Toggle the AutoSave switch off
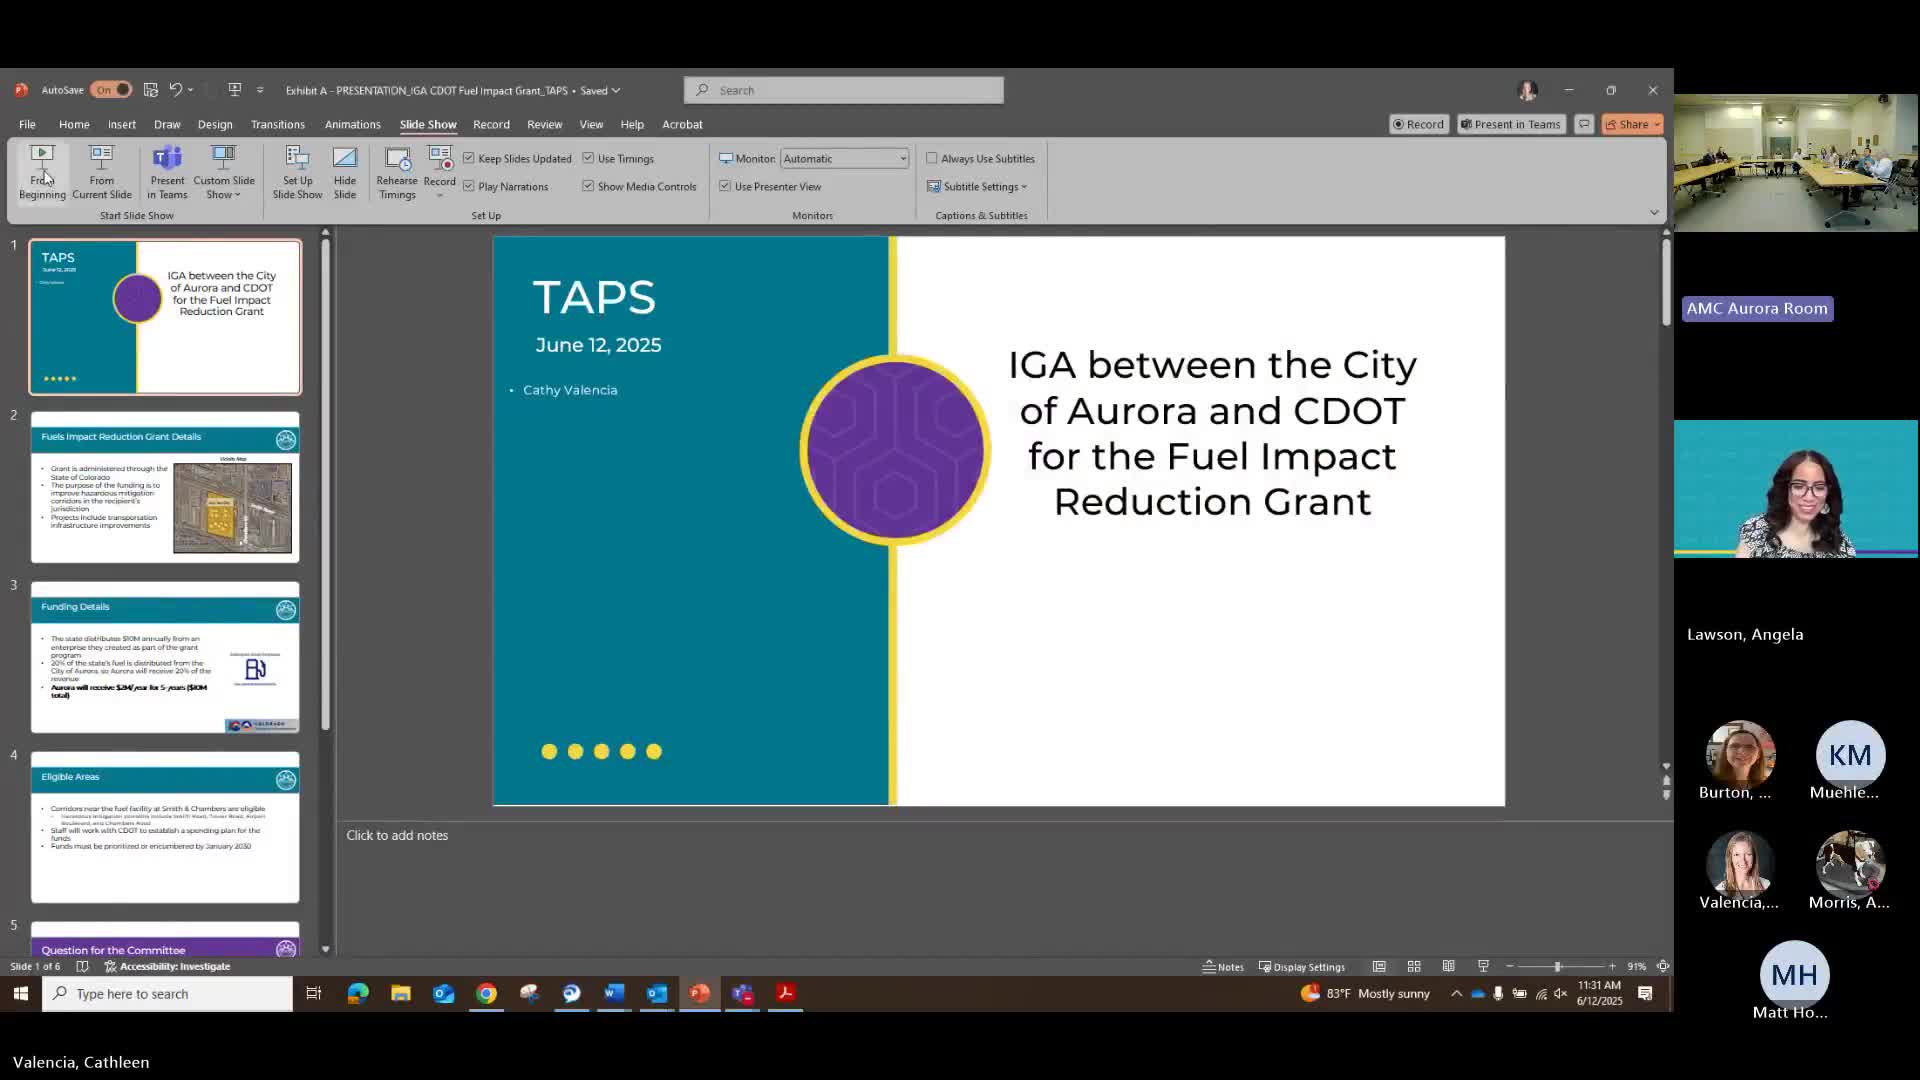The height and width of the screenshot is (1080, 1920). [111, 90]
